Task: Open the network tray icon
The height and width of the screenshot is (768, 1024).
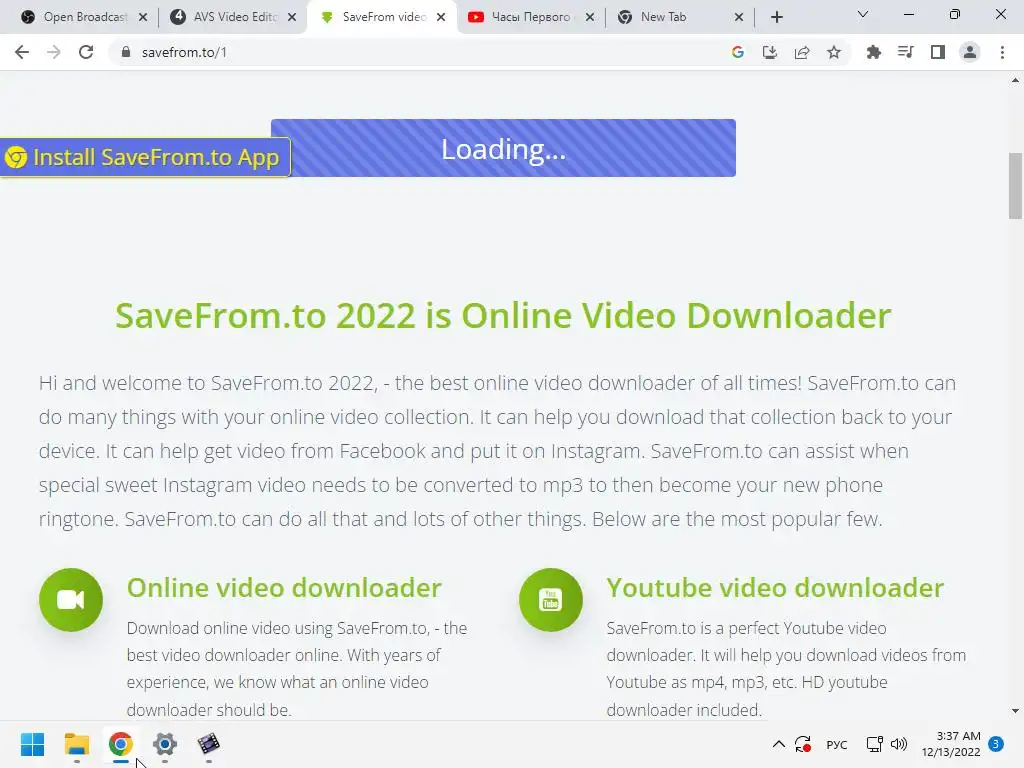Action: click(874, 744)
